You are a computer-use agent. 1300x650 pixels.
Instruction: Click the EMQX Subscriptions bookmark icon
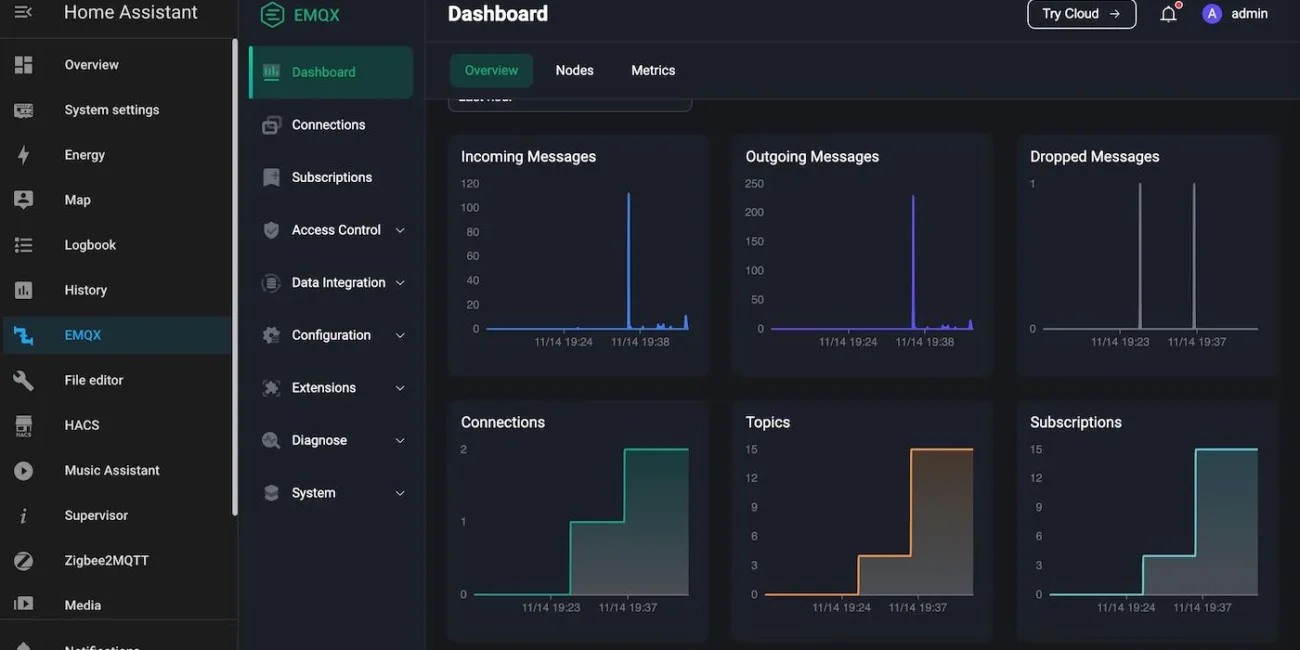(x=271, y=177)
